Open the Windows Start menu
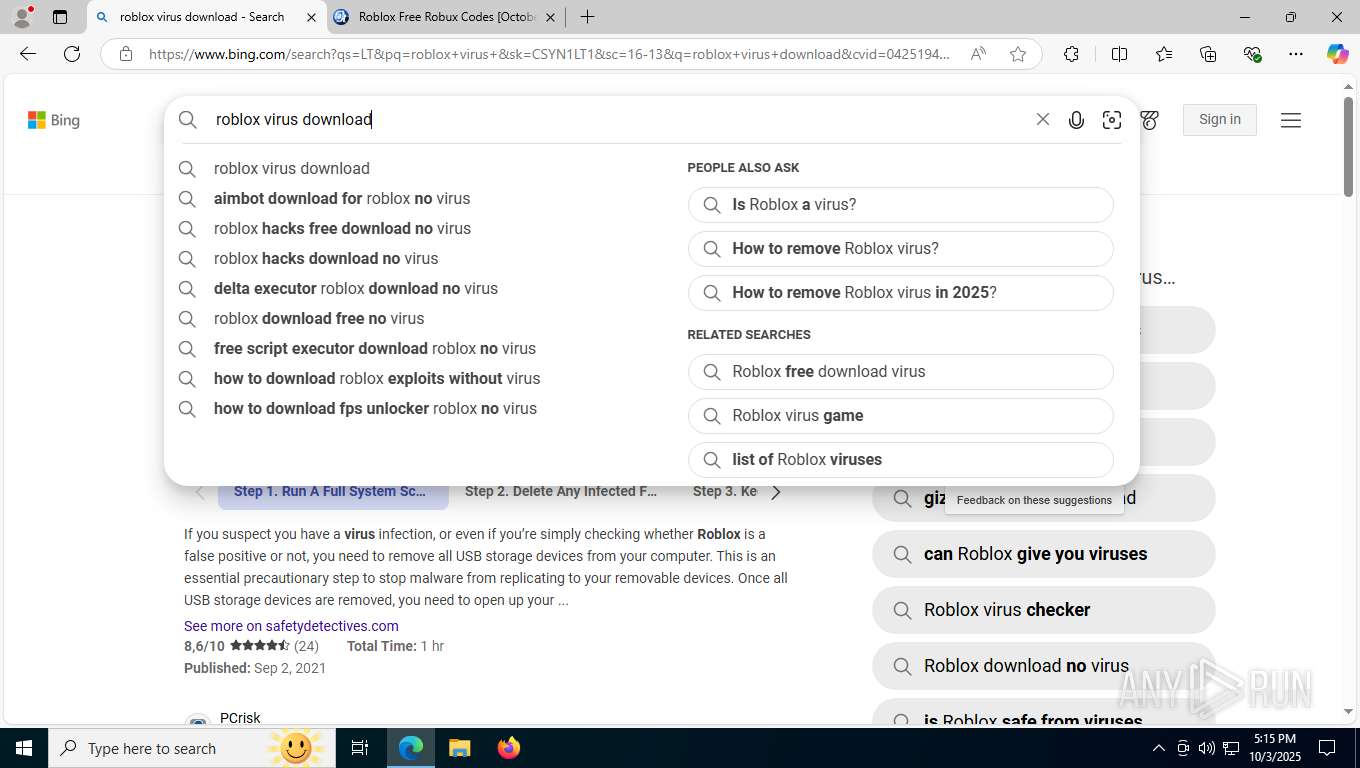1360x768 pixels. click(23, 748)
